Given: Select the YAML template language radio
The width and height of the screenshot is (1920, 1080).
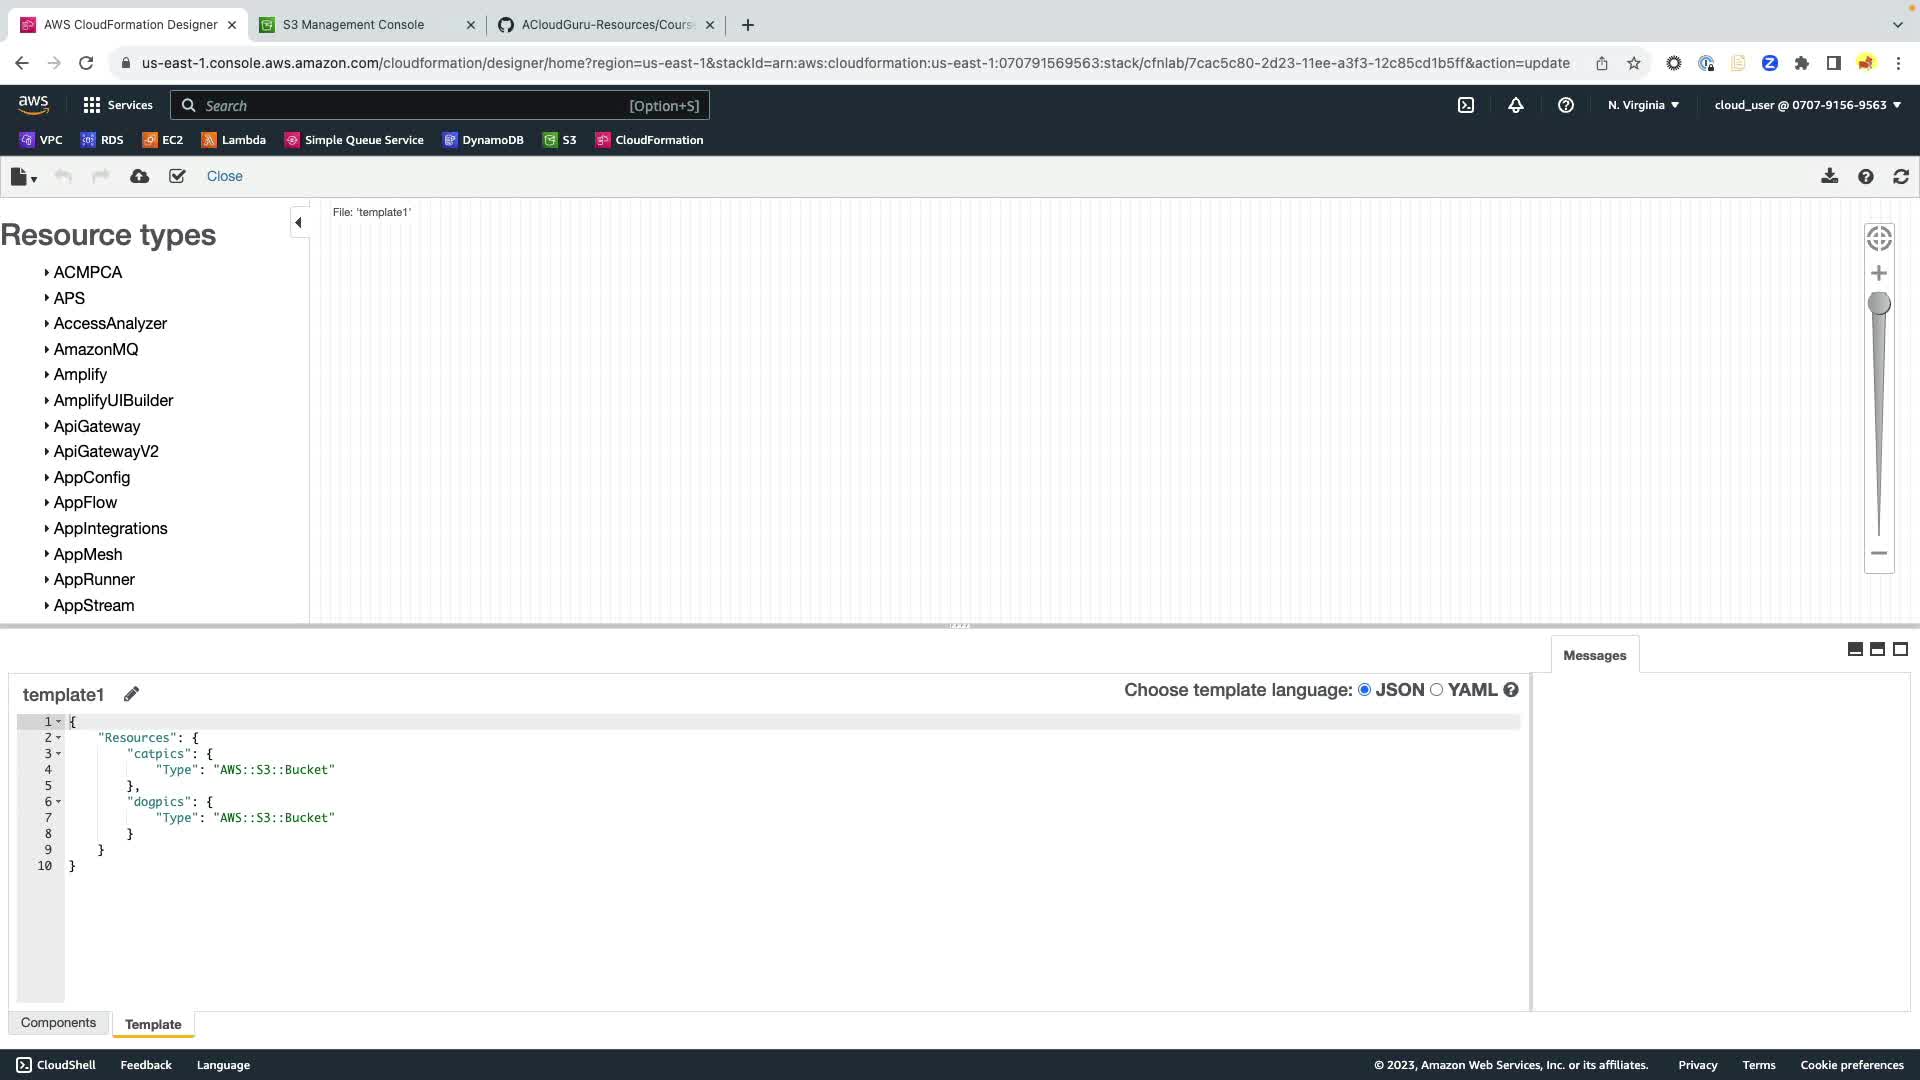Looking at the screenshot, I should click(1437, 690).
